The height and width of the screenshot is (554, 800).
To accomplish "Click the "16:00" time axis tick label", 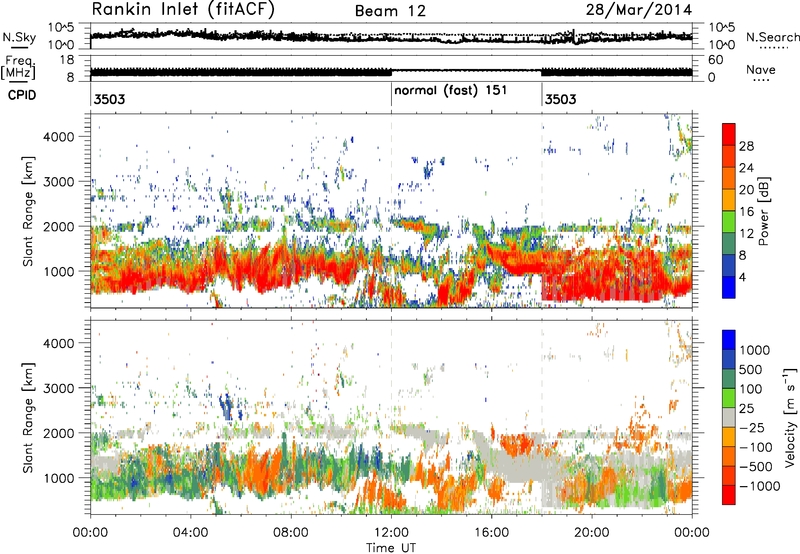I will coord(491,532).
